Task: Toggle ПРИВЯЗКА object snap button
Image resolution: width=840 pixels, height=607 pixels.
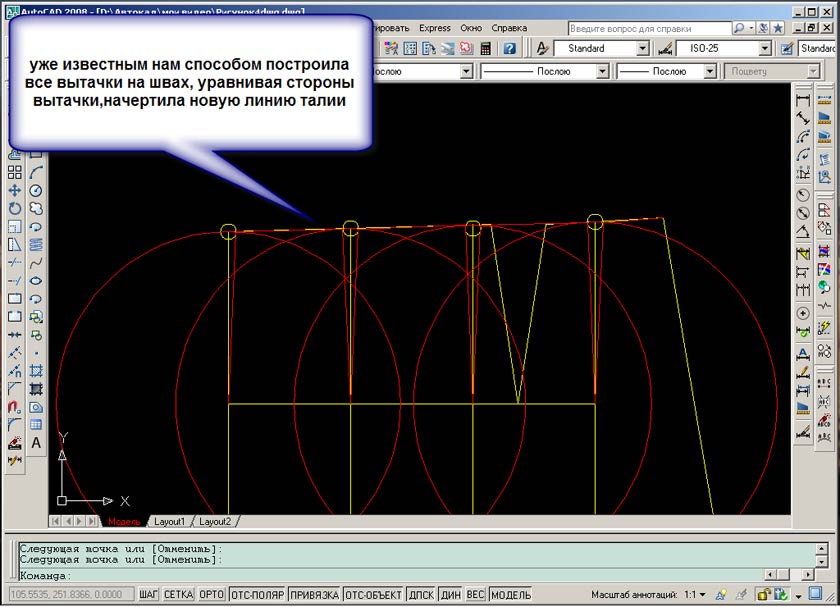Action: (314, 594)
